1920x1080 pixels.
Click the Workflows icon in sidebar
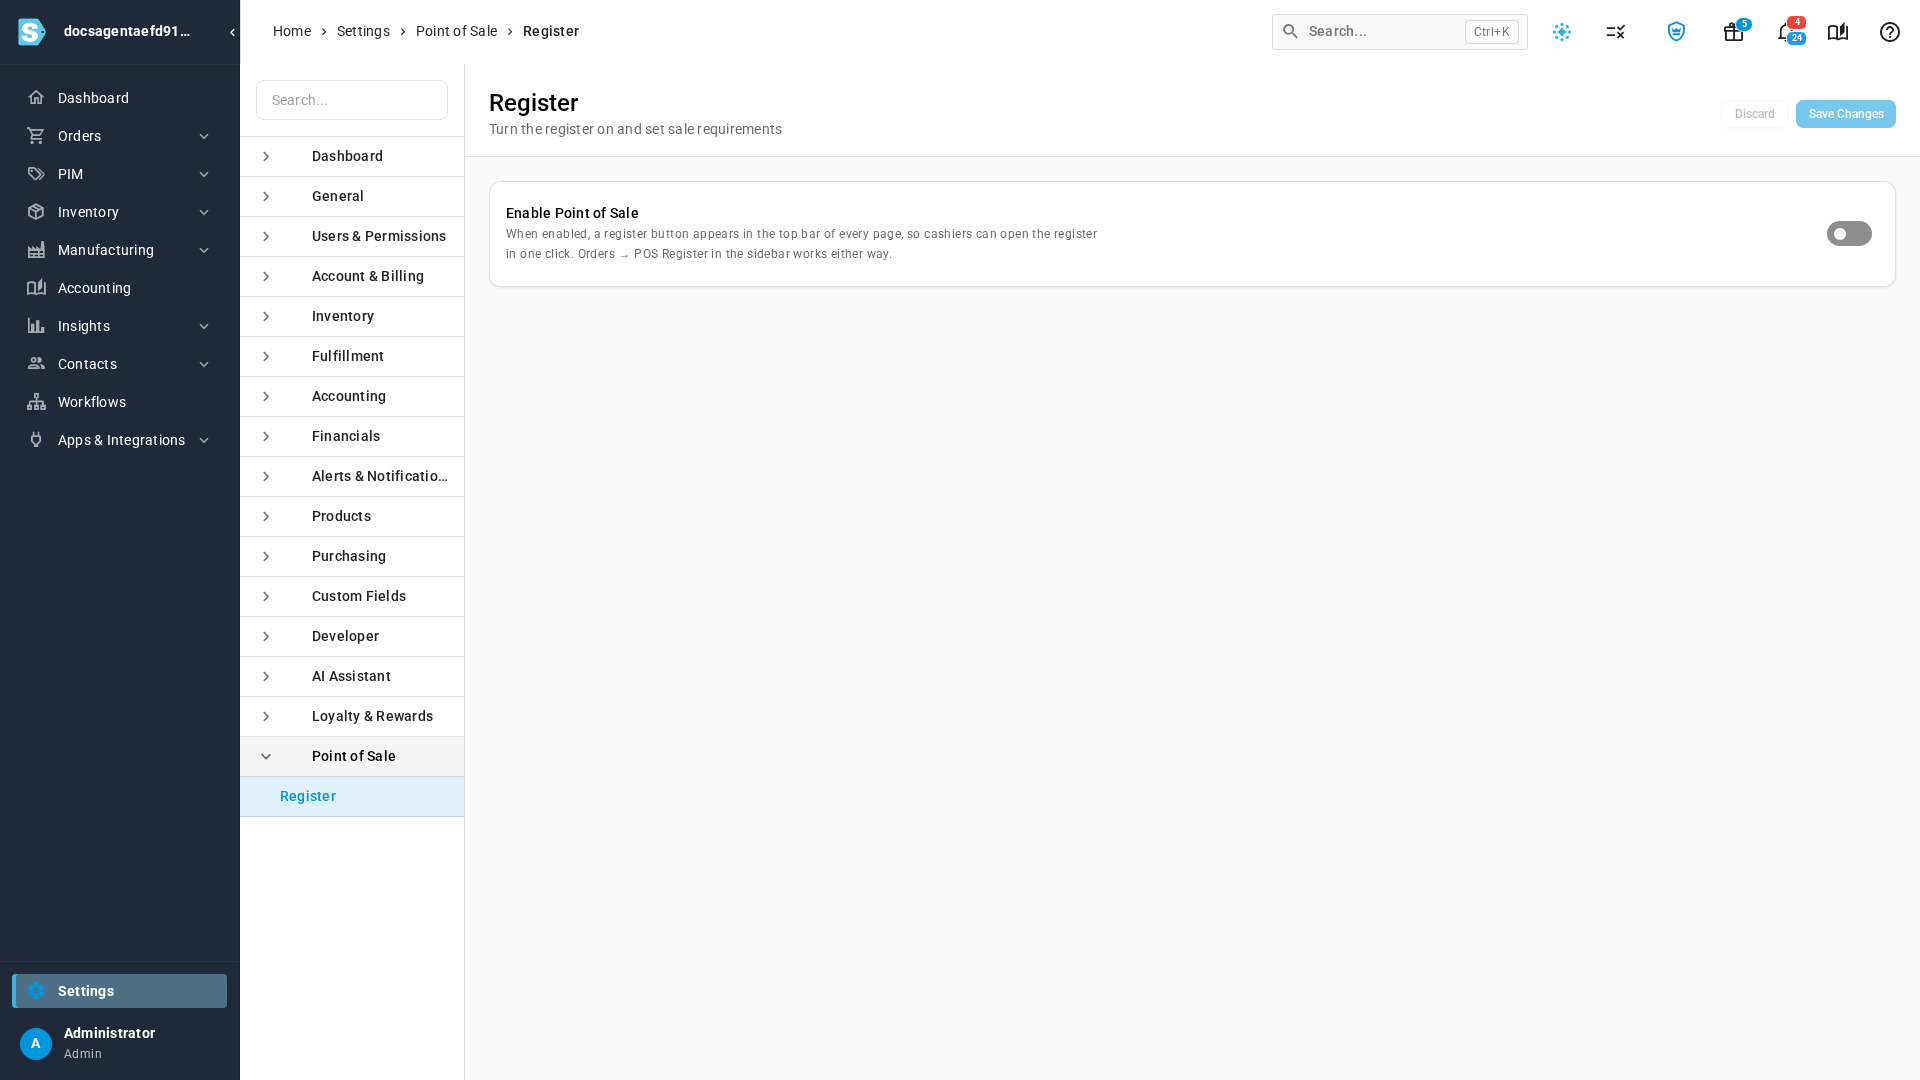click(x=36, y=402)
